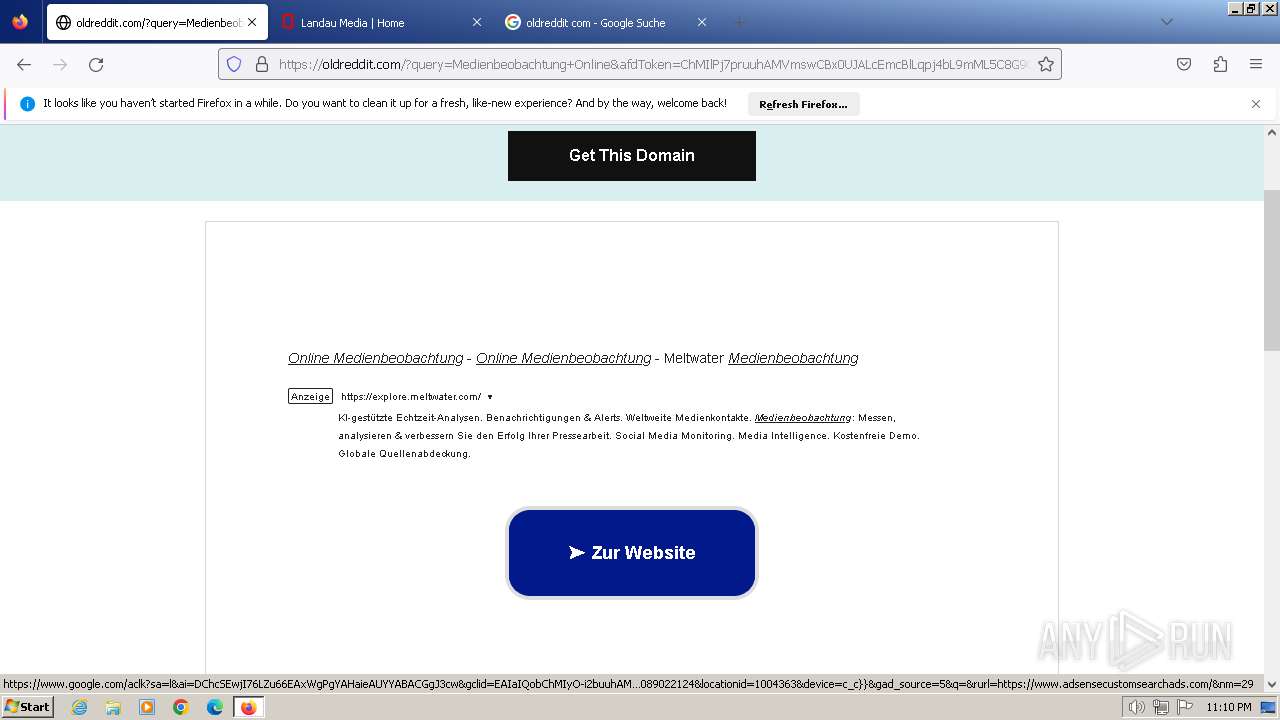
Task: Open the tracking protection shield icon
Action: (x=234, y=64)
